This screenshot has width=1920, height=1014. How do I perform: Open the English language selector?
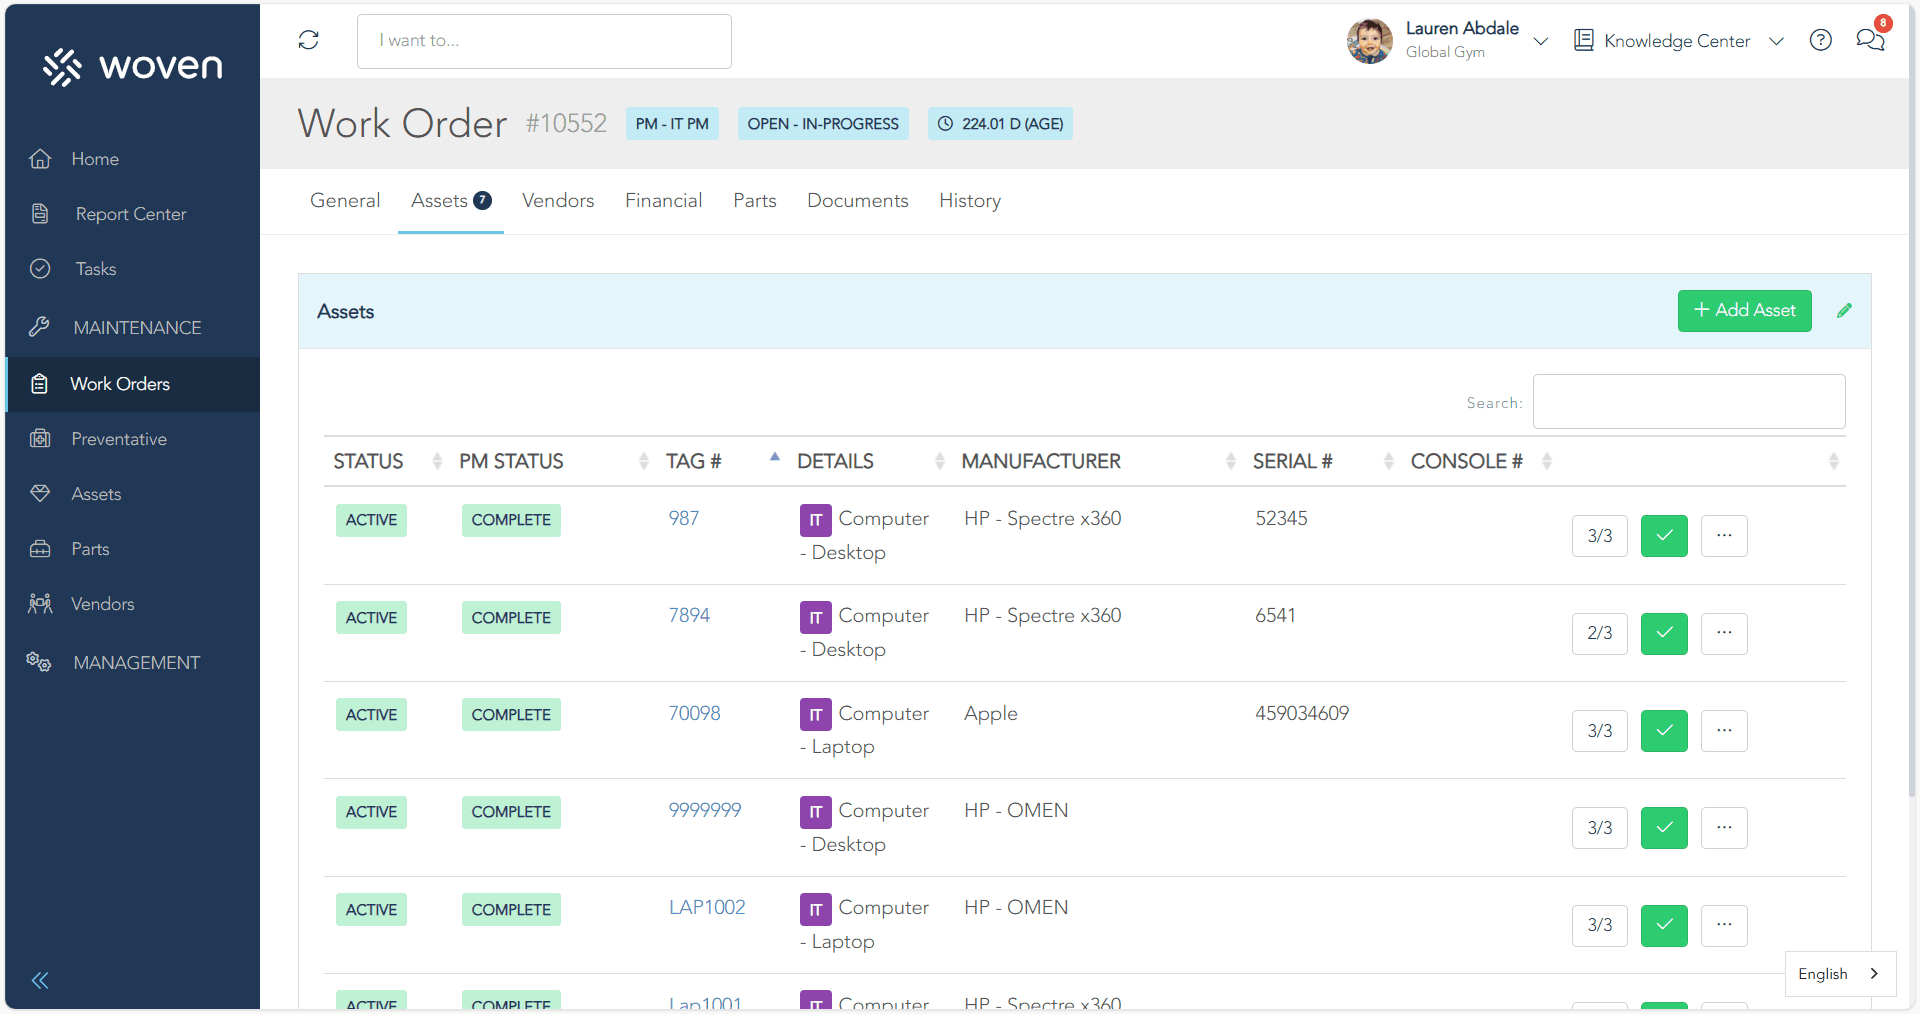click(1840, 974)
